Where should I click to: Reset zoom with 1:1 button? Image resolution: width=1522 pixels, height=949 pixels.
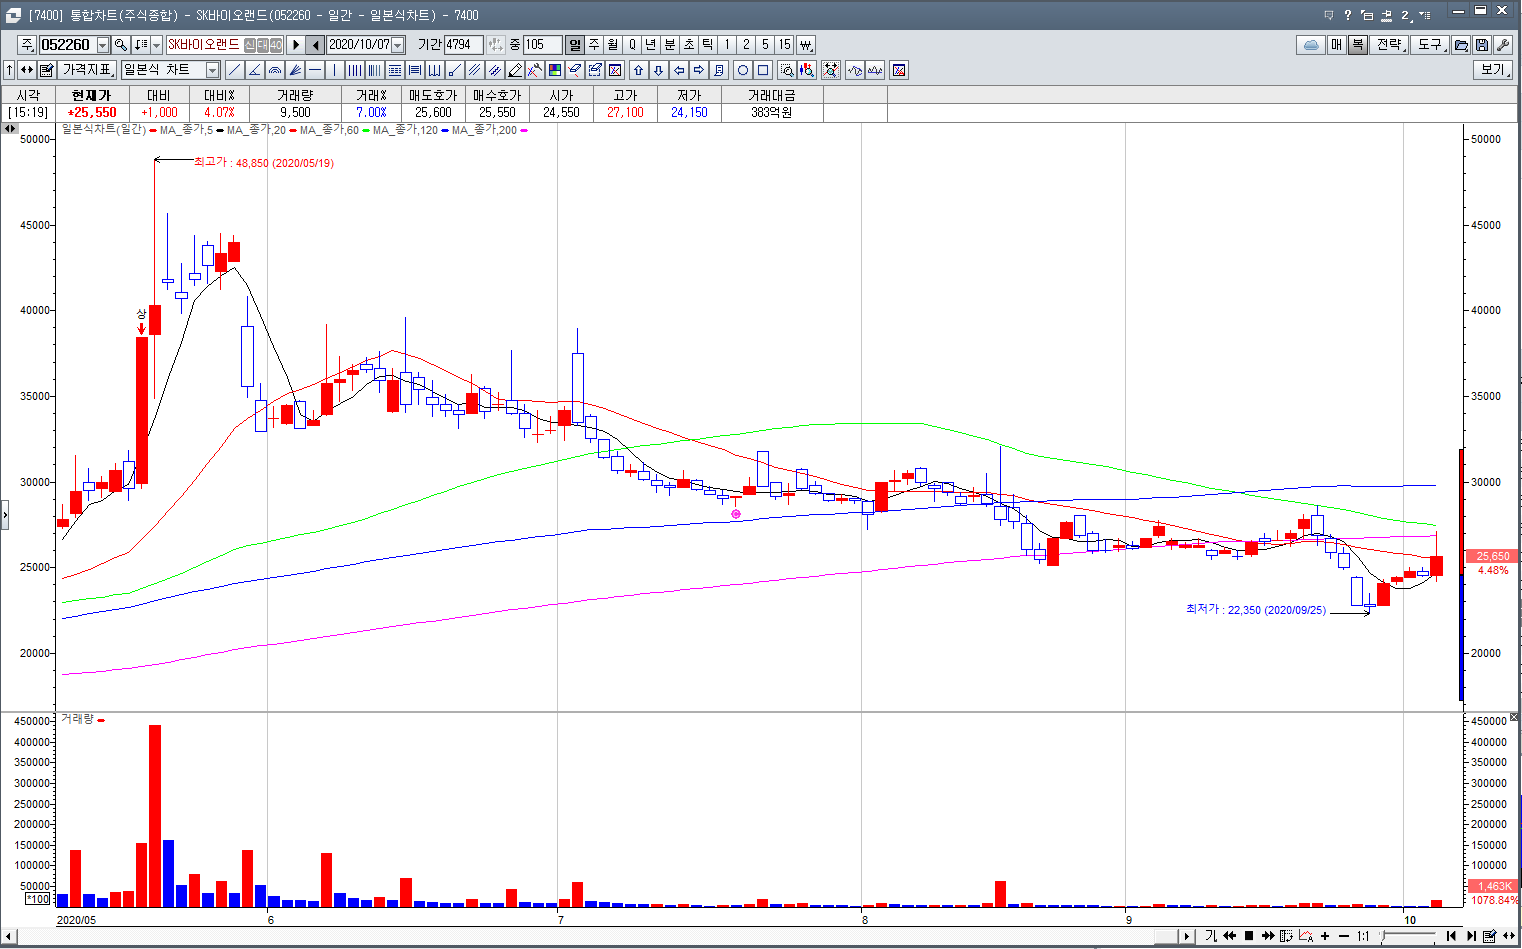(x=1363, y=936)
